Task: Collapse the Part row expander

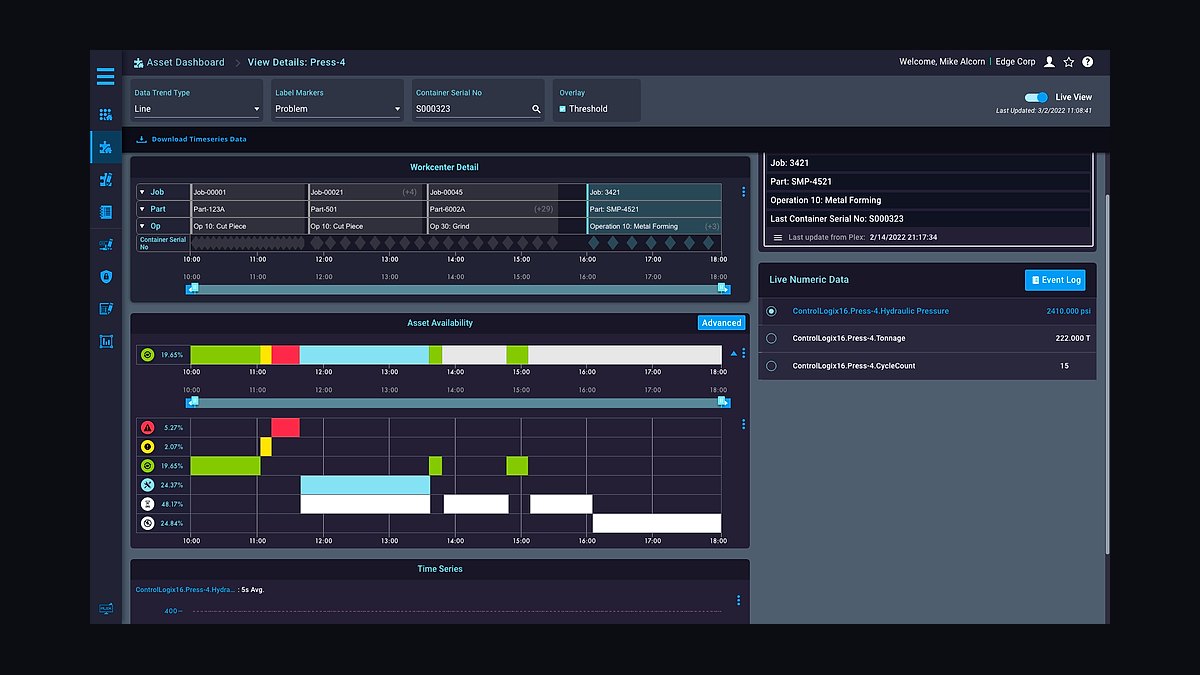Action: tap(142, 209)
